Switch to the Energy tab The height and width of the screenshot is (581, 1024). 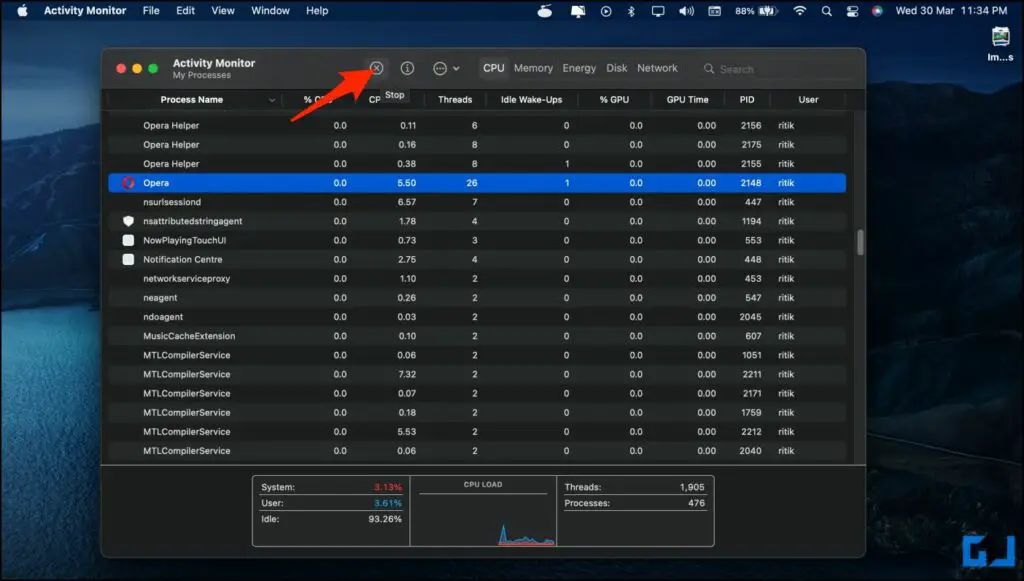pos(579,68)
